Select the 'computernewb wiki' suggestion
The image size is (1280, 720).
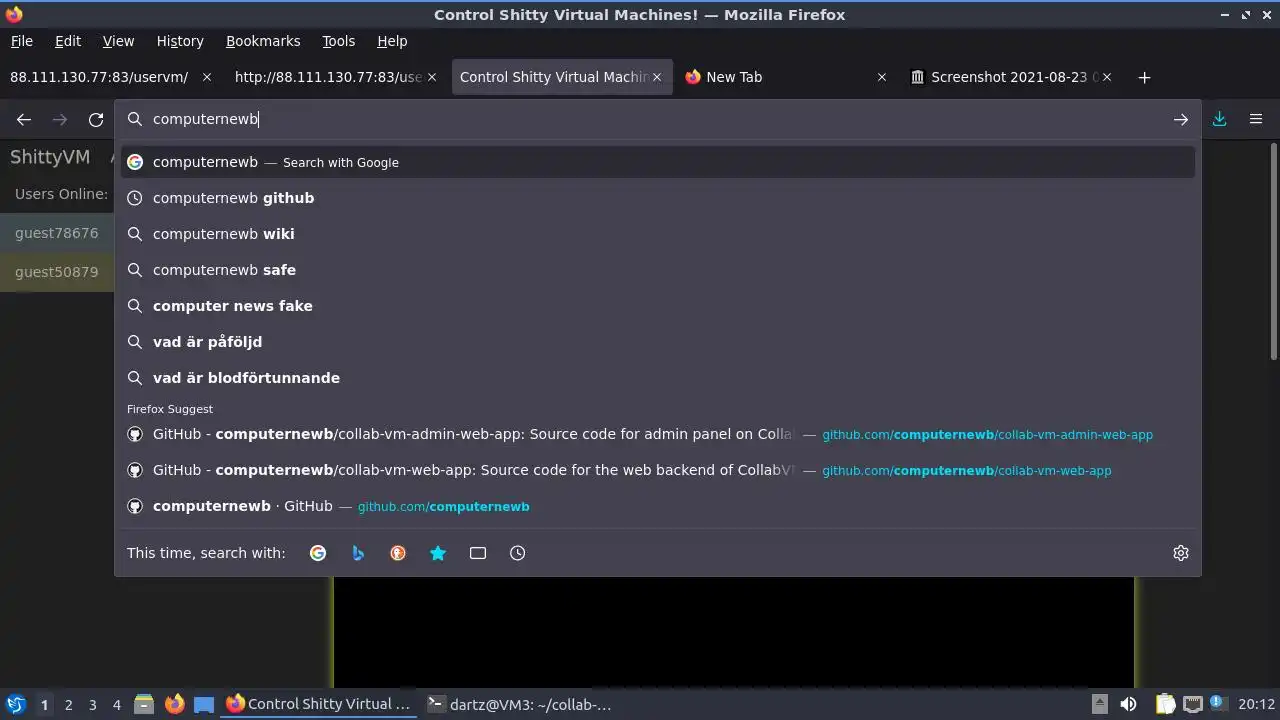(x=658, y=234)
